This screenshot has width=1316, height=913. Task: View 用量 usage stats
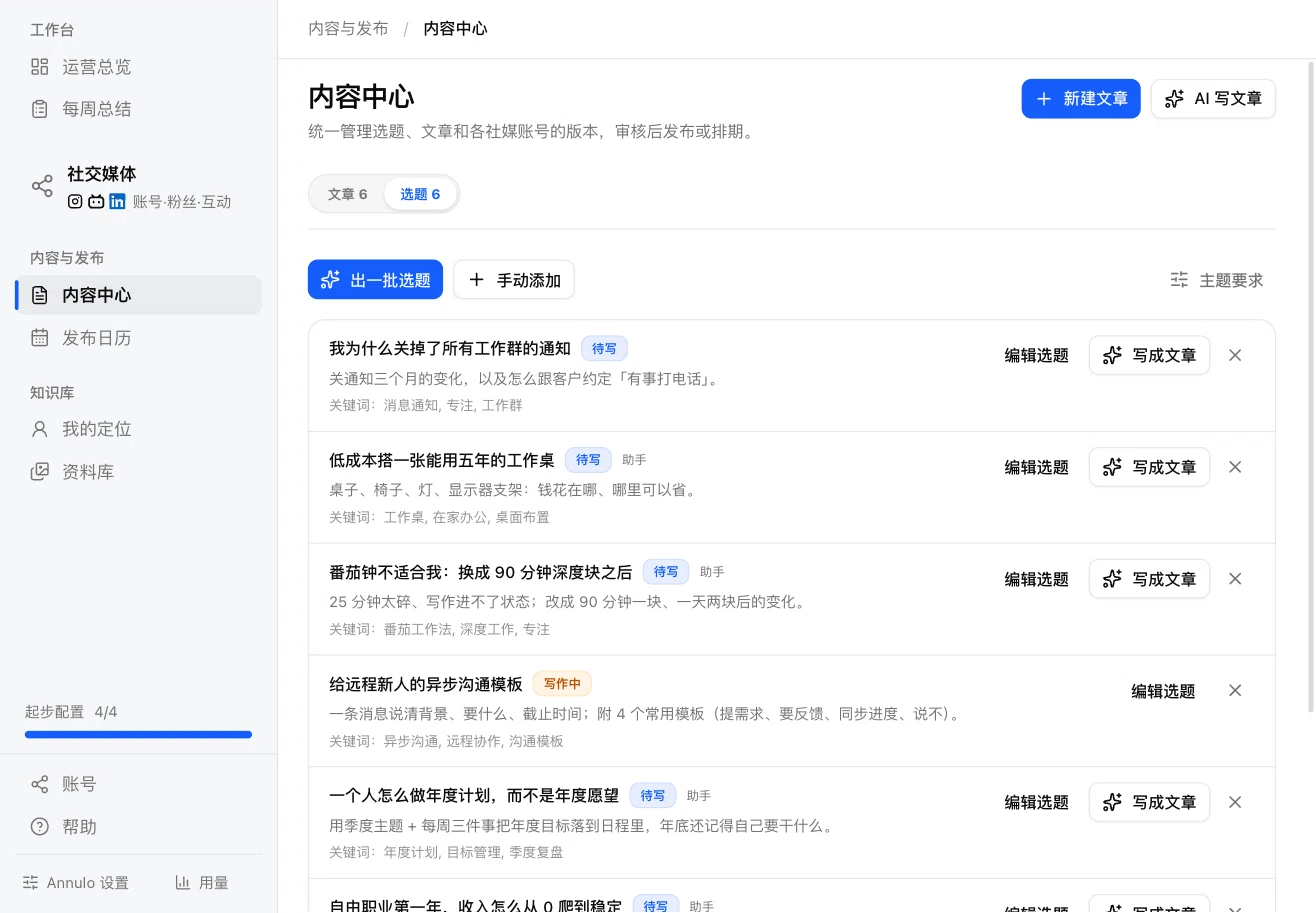(x=202, y=883)
